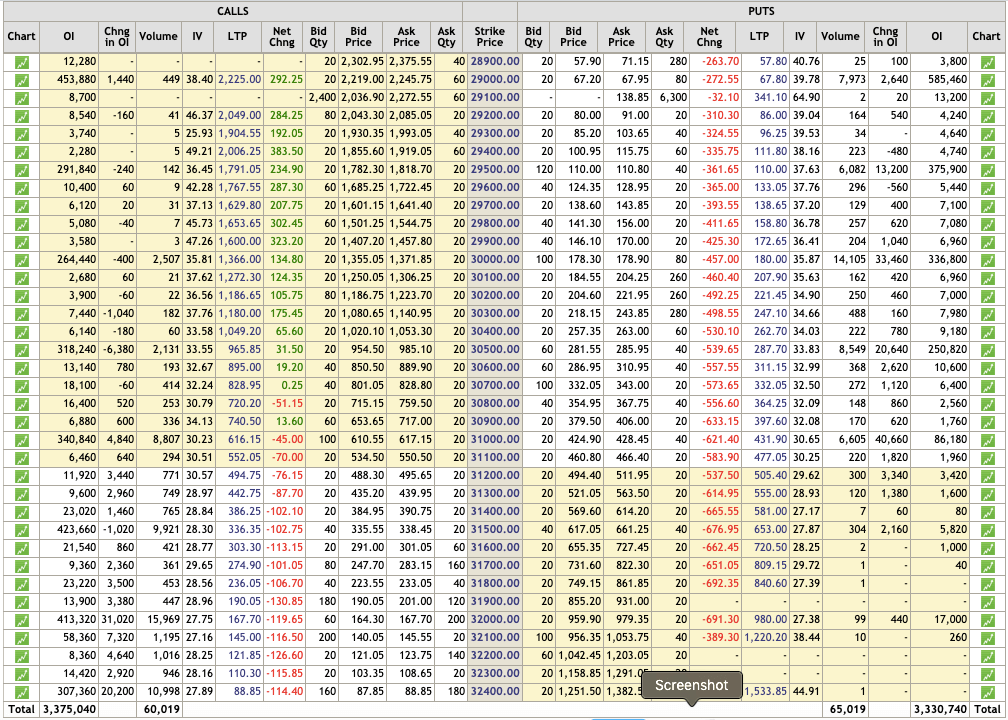Click the CALLS section header
The image size is (1008, 720).
tap(233, 12)
